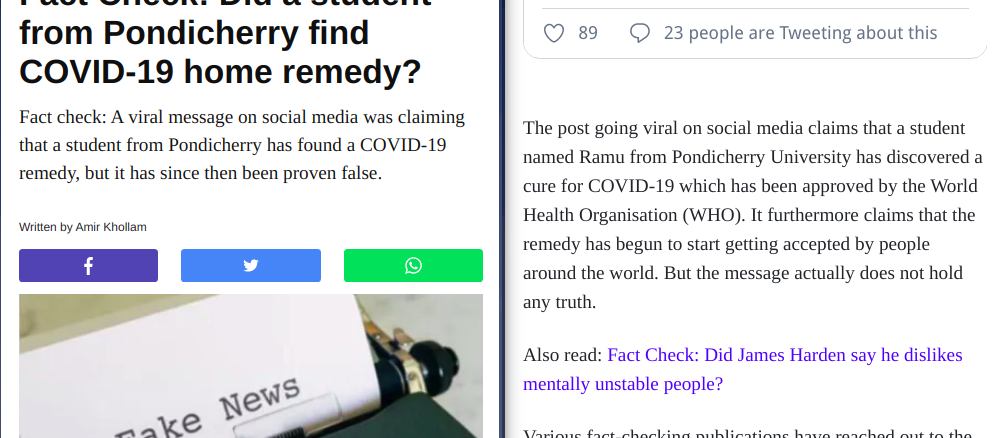Open '23 people are Tweeting about this'
1003x438 pixels.
tap(800, 33)
